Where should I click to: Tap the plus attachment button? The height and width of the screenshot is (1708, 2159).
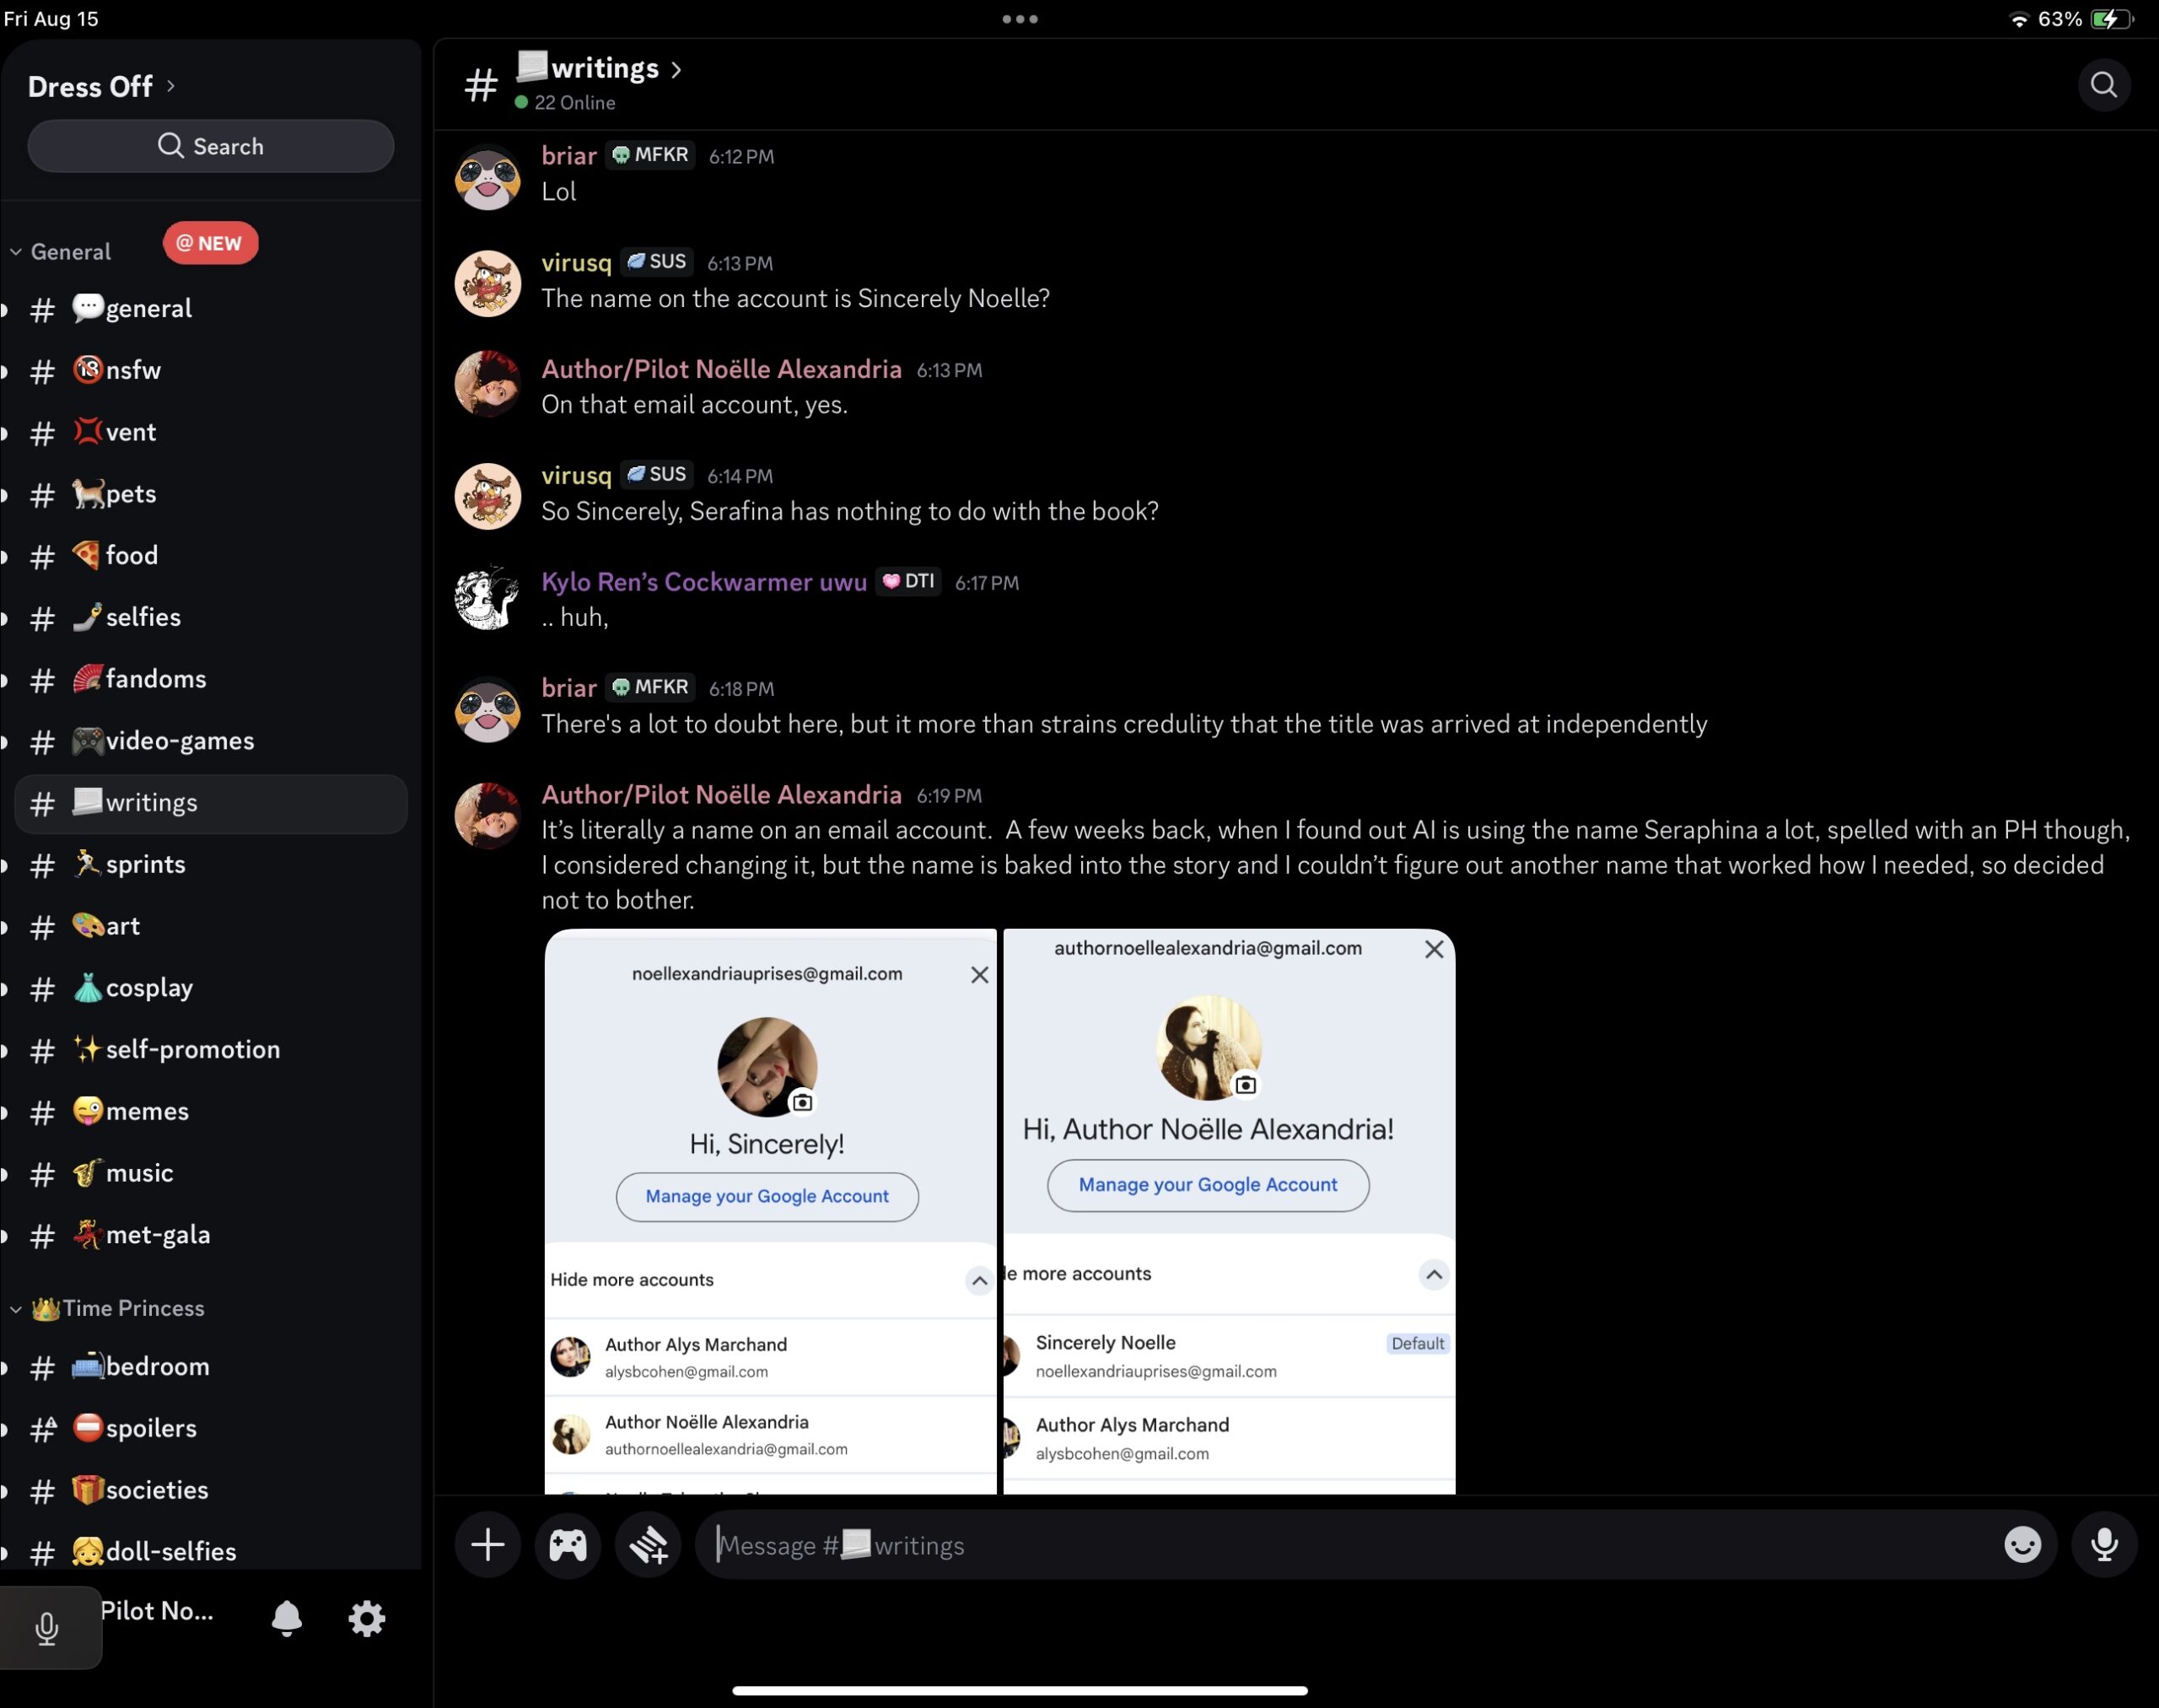click(488, 1545)
